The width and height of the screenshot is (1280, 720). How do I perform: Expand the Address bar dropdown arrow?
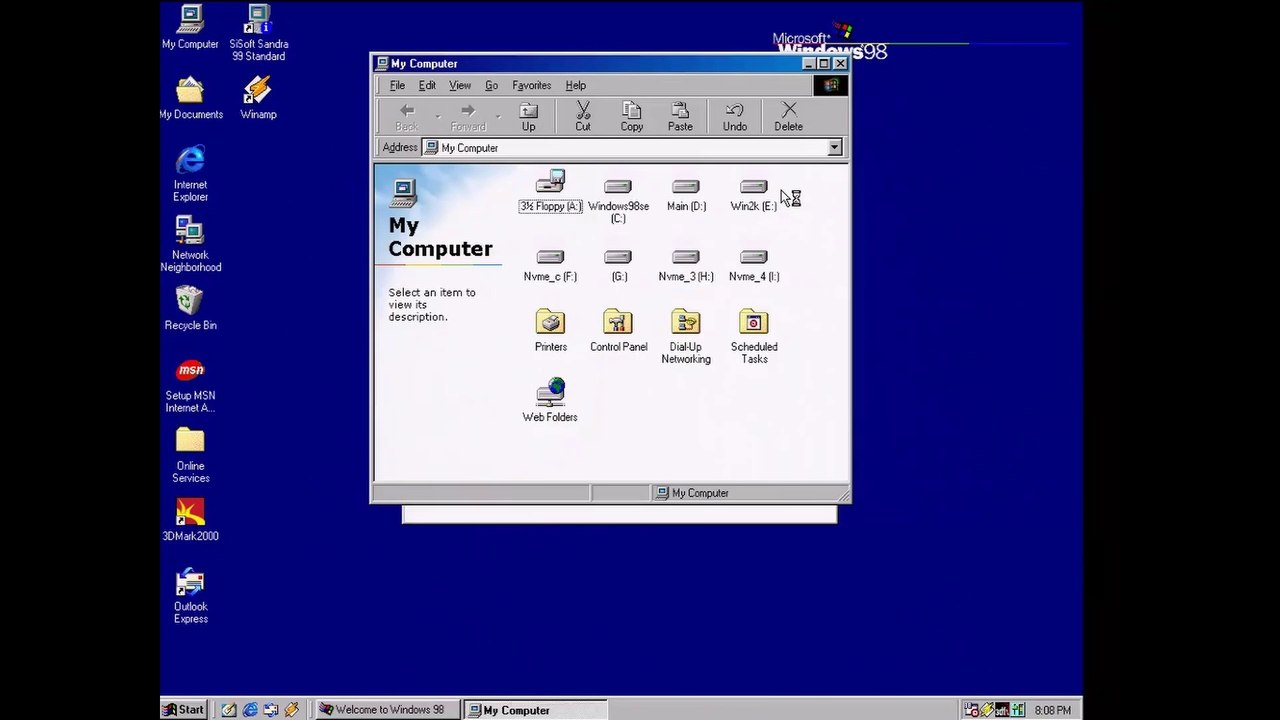coord(834,148)
